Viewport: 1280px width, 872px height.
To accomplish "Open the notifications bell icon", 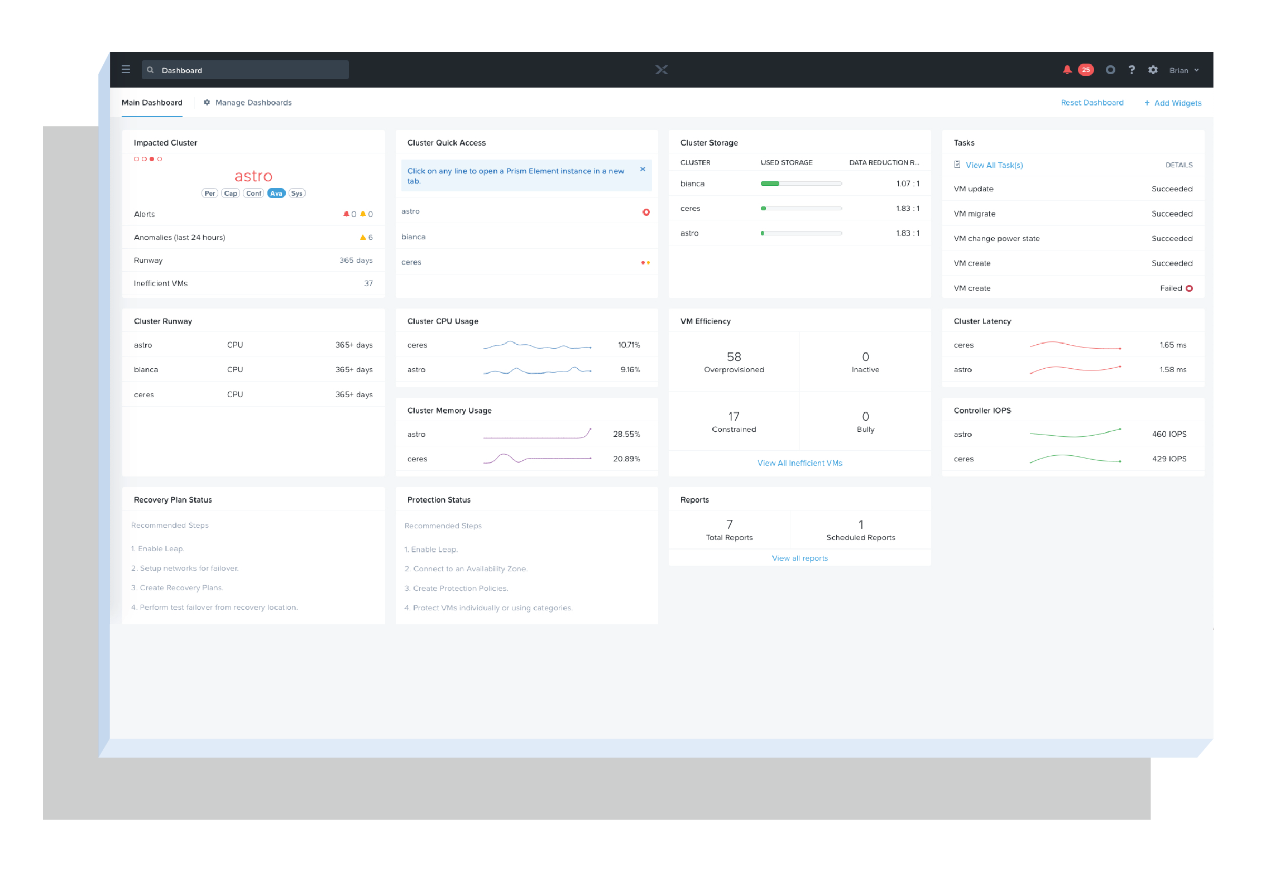I will point(1066,69).
